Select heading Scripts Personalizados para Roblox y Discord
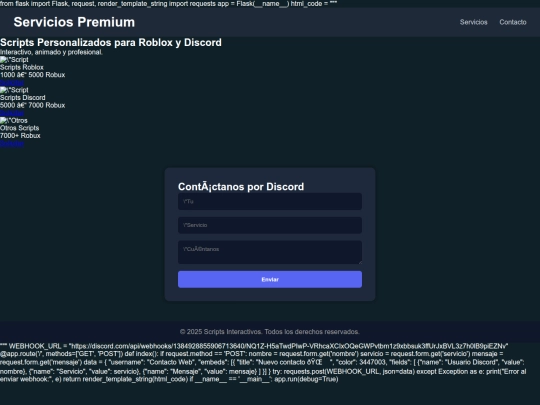The width and height of the screenshot is (540, 405). (111, 42)
